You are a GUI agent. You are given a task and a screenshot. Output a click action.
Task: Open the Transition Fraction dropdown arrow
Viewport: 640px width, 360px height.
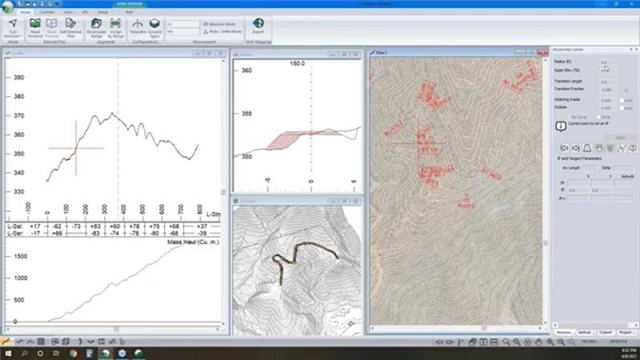coord(627,90)
